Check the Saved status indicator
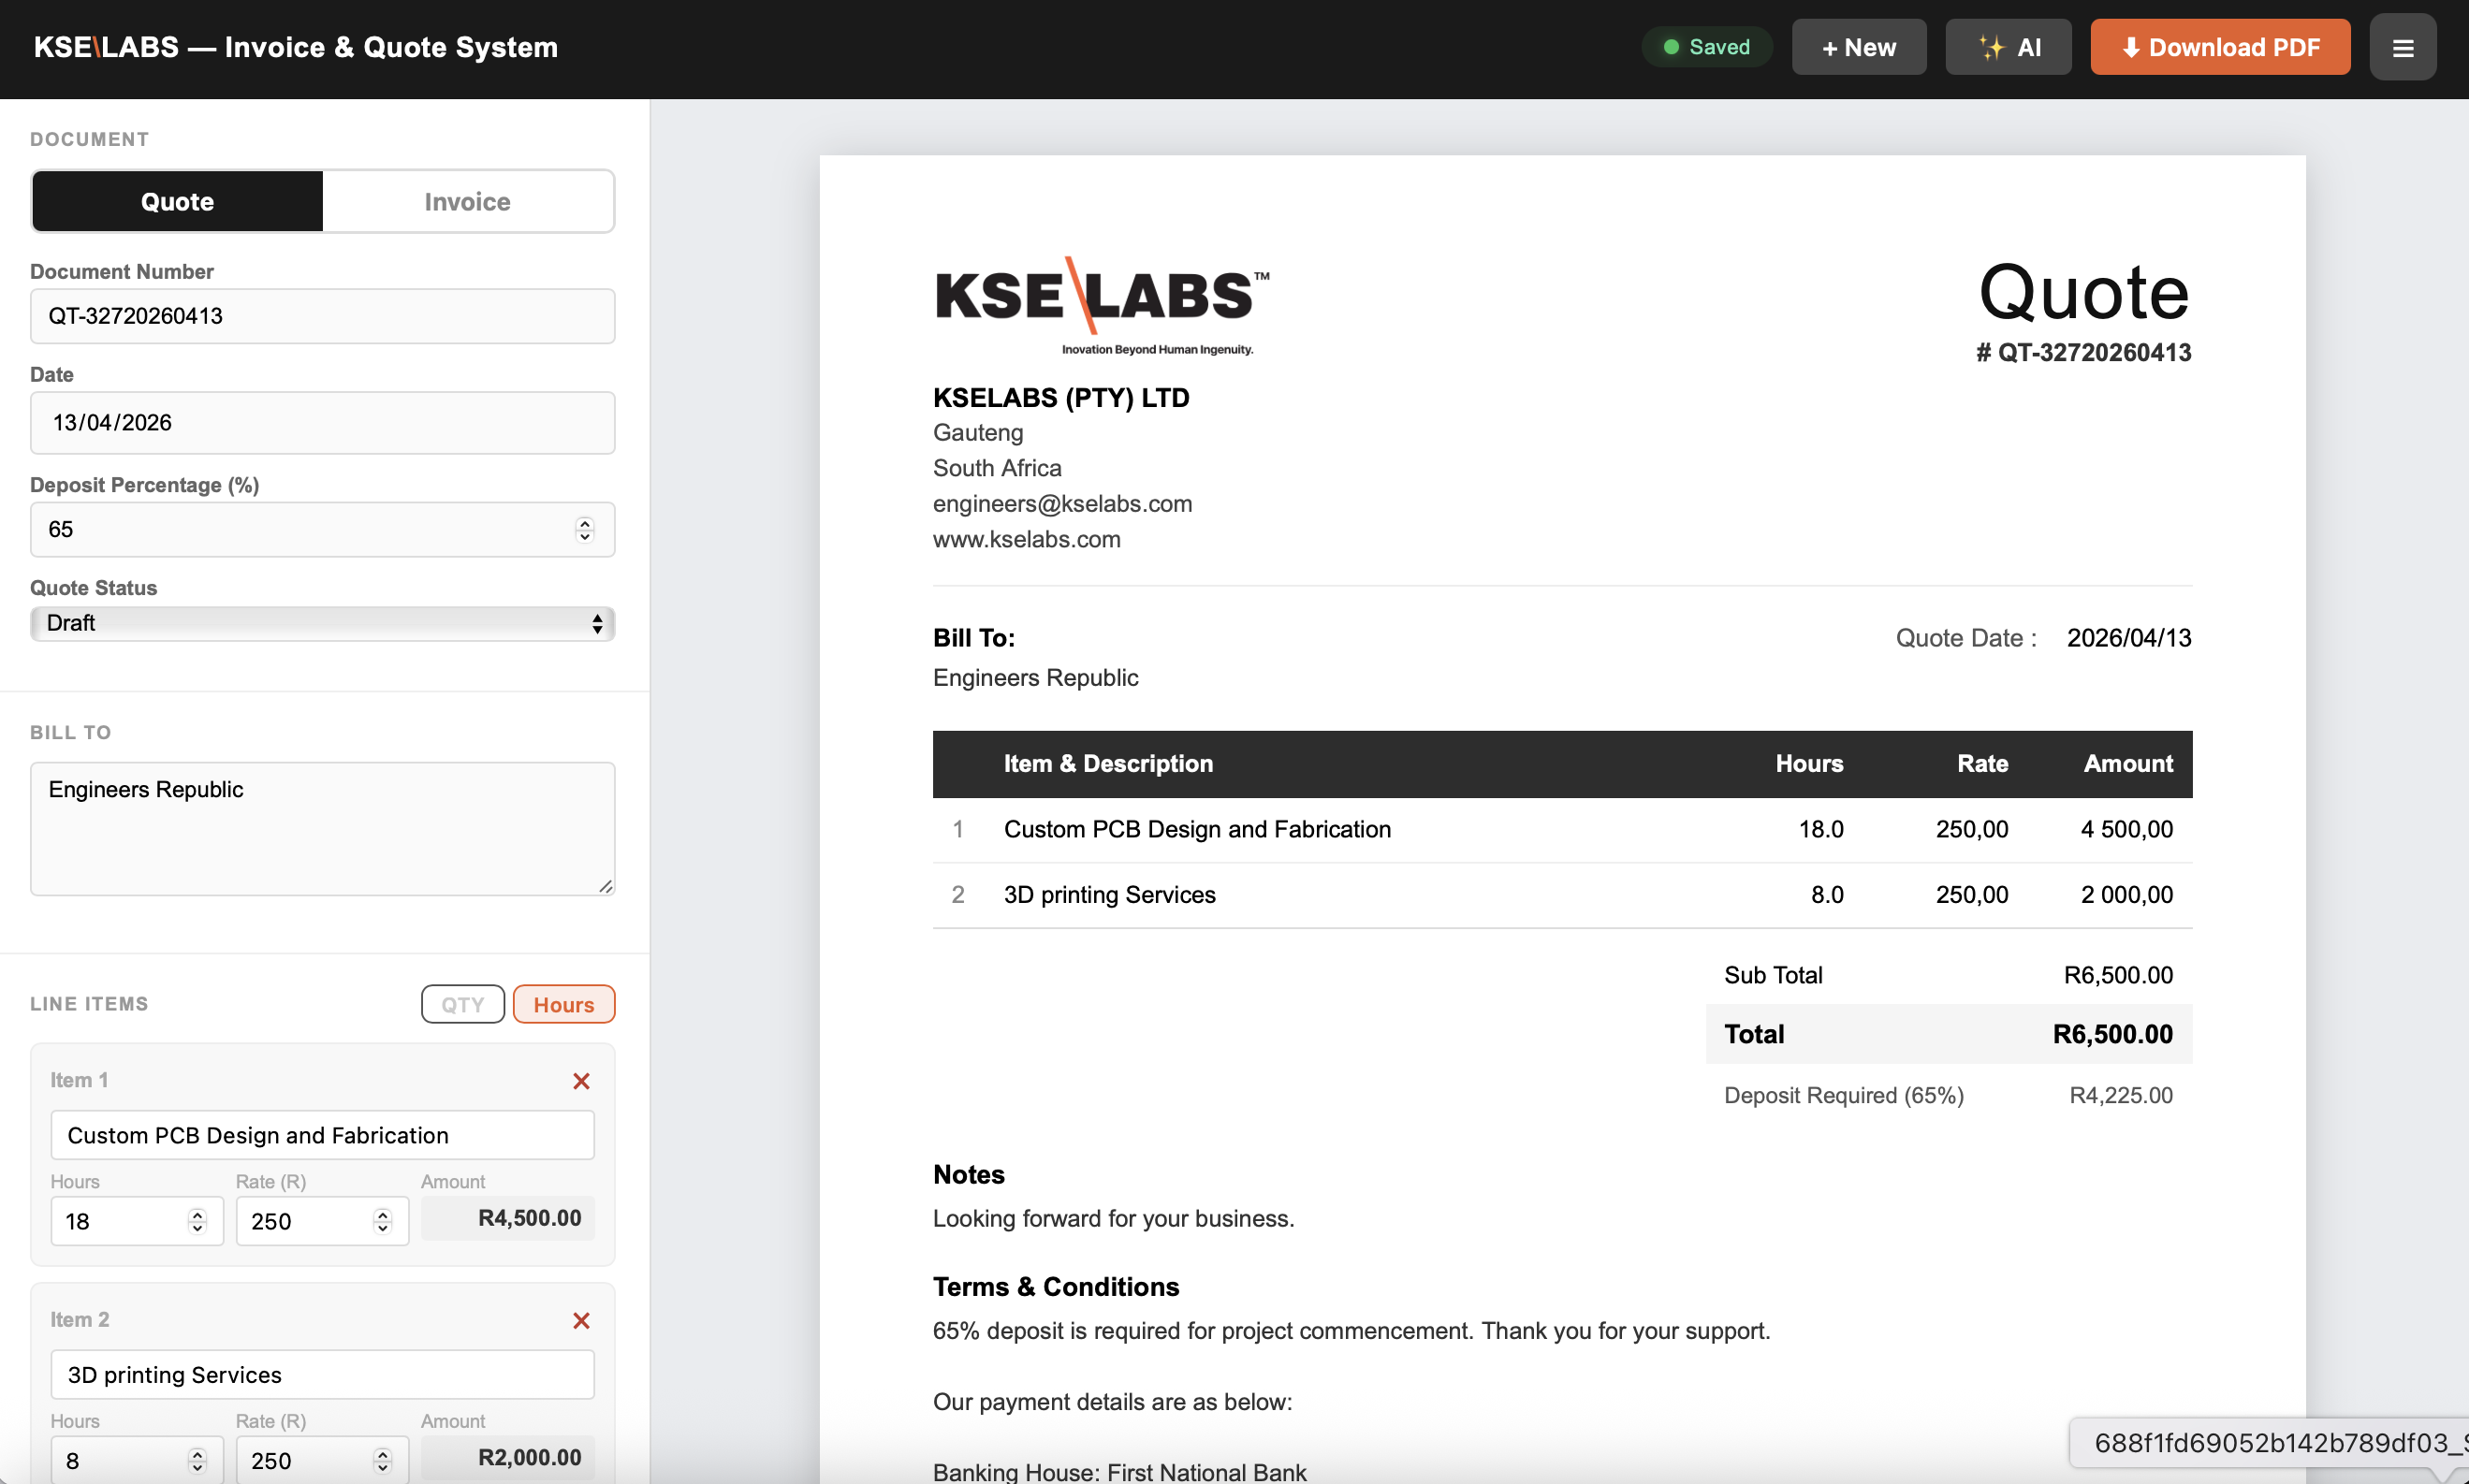Viewport: 2469px width, 1484px height. pyautogui.click(x=1706, y=46)
